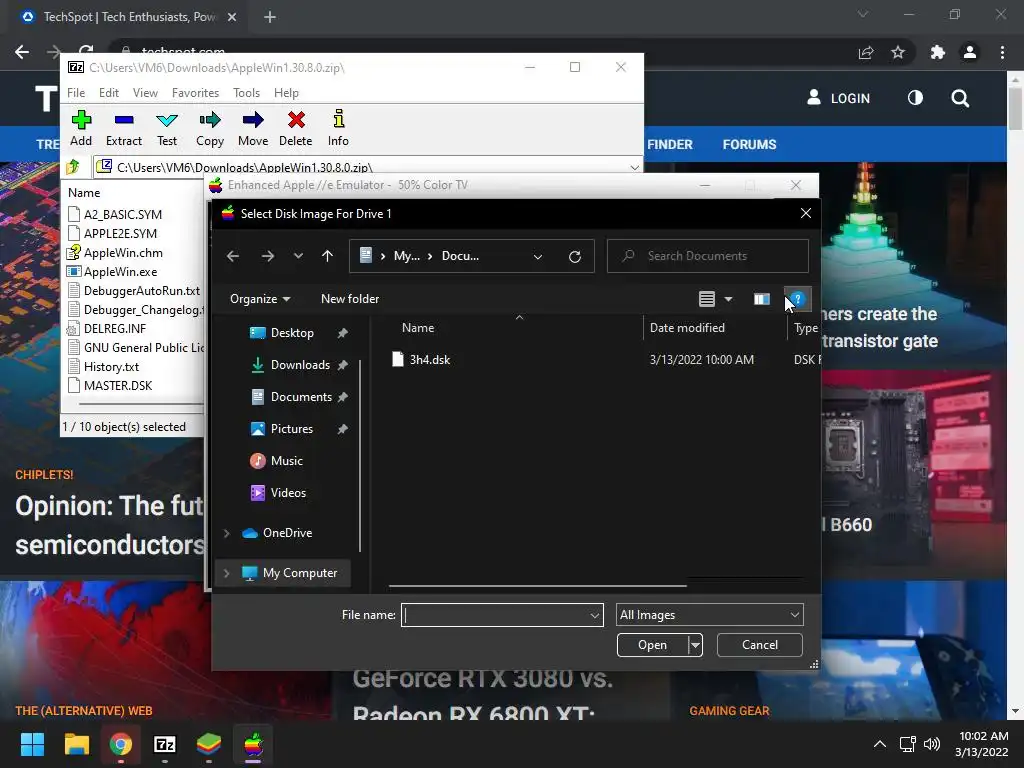
Task: Open the Organize dropdown
Action: tap(259, 298)
